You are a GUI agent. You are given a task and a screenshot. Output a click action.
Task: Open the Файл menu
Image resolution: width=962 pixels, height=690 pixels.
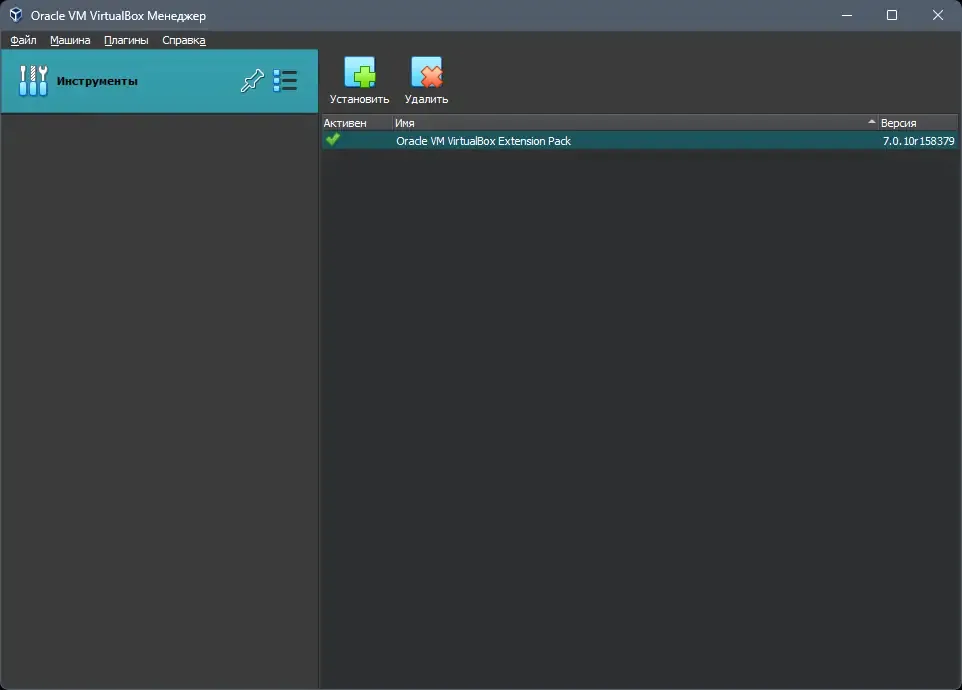(x=23, y=40)
